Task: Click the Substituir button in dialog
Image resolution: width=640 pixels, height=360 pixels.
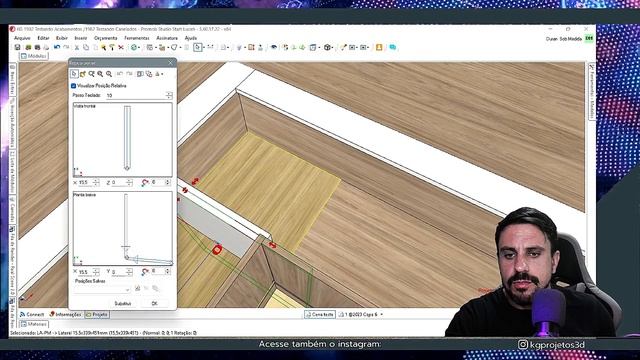Action: click(x=123, y=303)
